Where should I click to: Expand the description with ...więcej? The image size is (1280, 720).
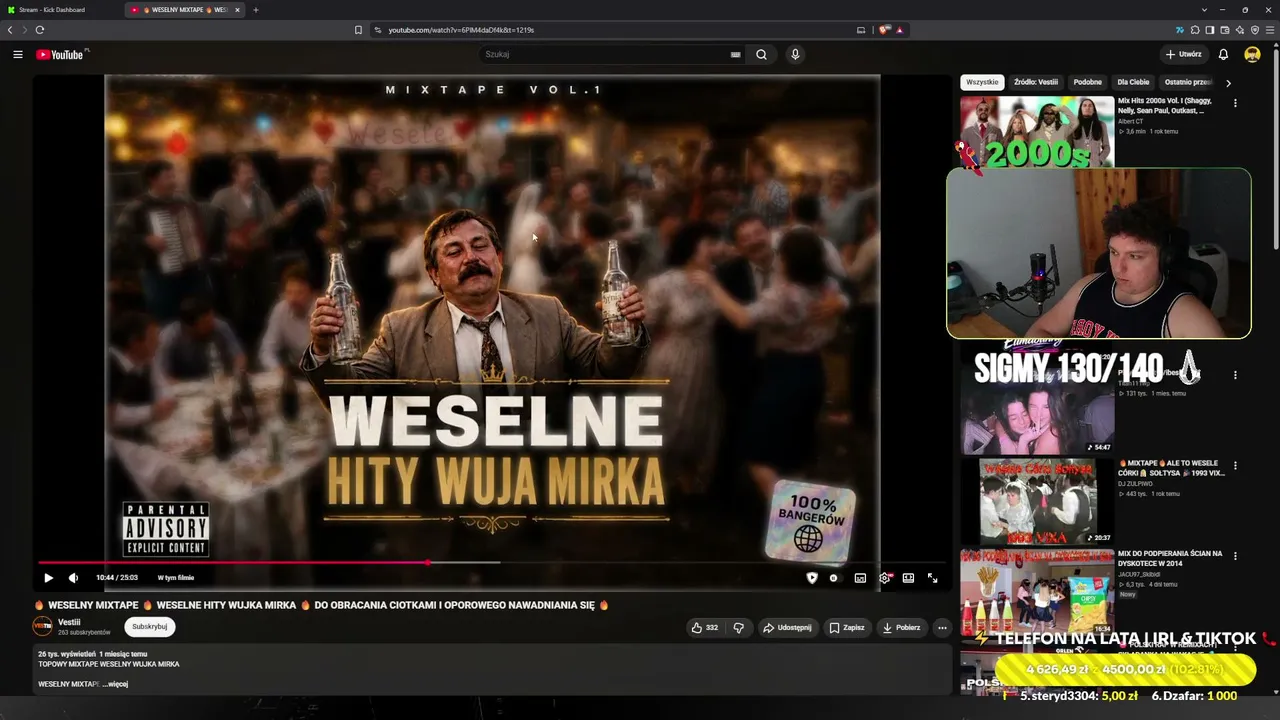(114, 684)
